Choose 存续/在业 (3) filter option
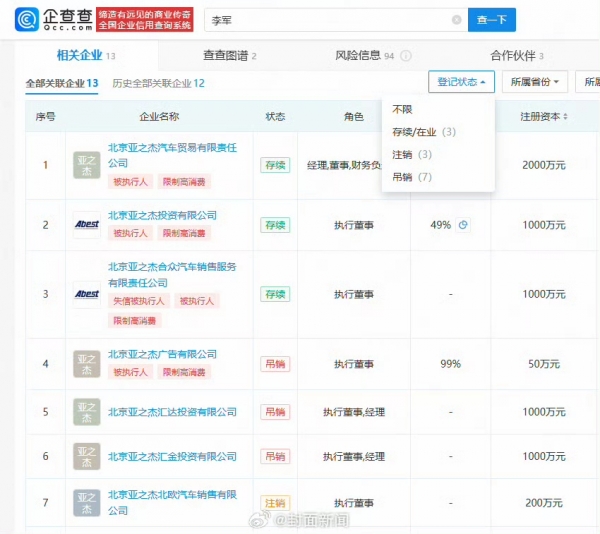The height and width of the screenshot is (534, 600). click(424, 132)
